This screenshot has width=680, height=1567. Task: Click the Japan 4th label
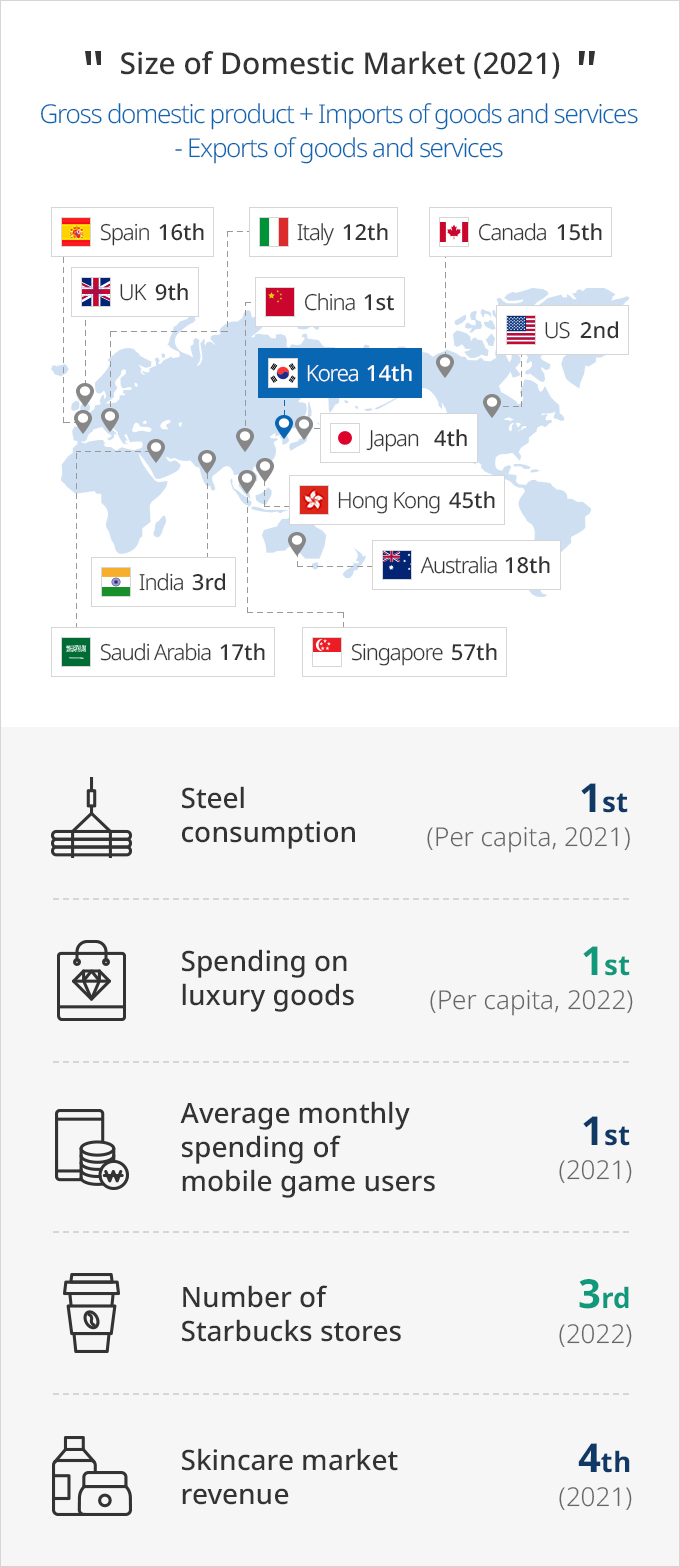click(398, 438)
